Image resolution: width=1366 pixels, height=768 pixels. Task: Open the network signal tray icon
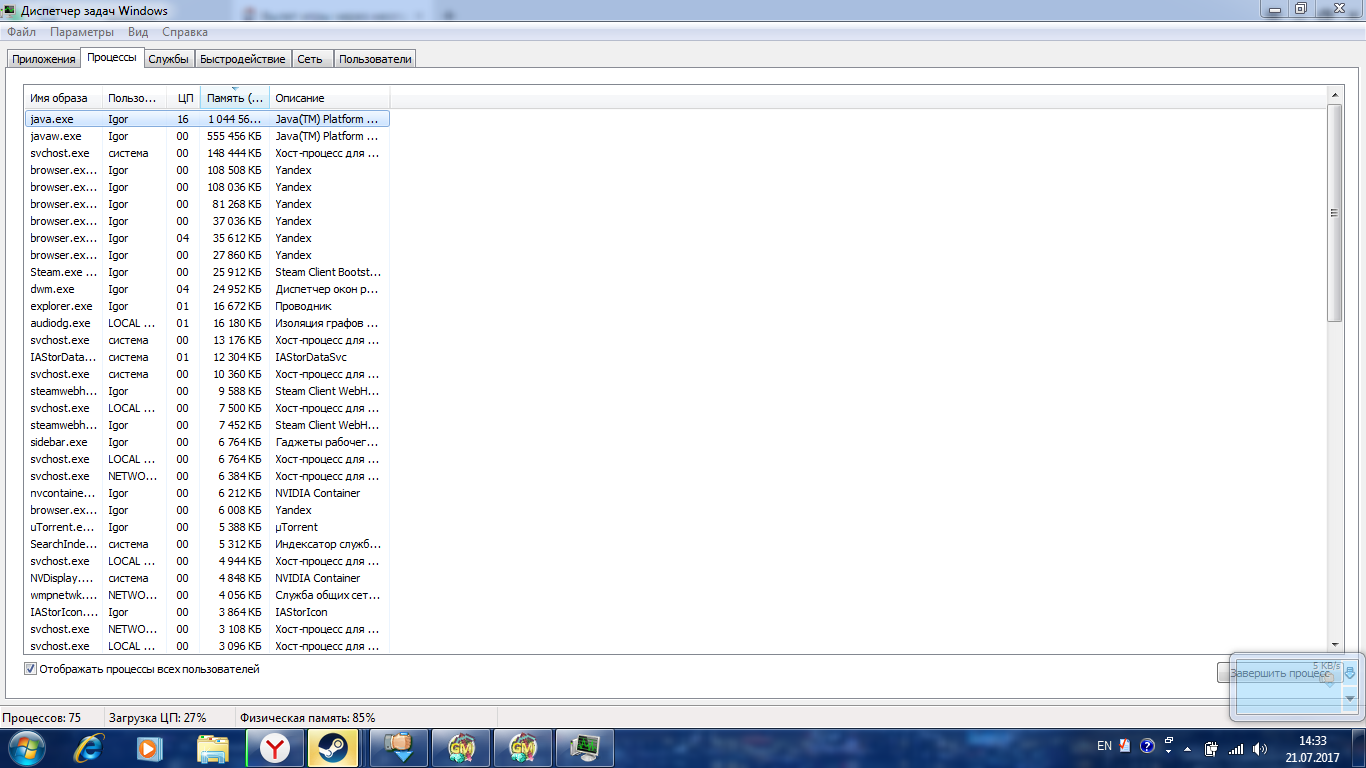(x=1236, y=748)
